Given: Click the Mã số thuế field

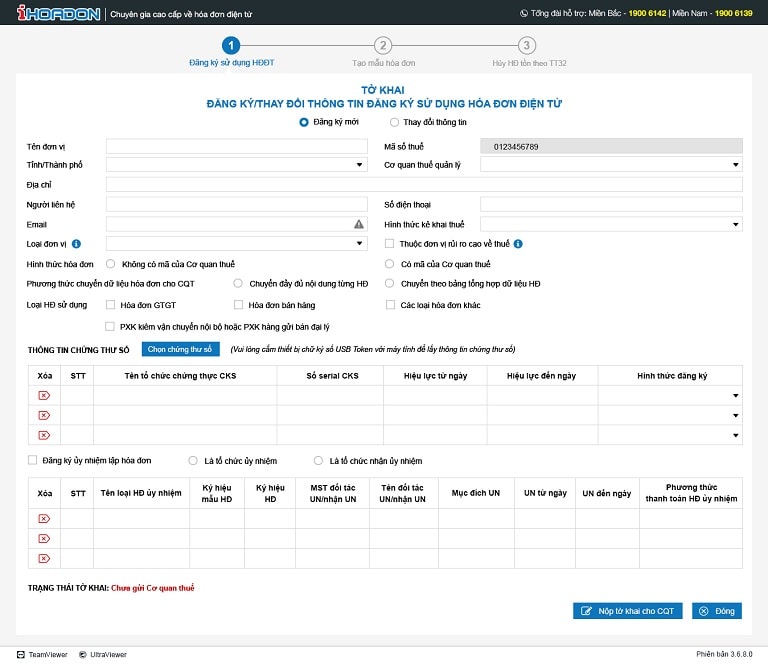Looking at the screenshot, I should pos(611,146).
